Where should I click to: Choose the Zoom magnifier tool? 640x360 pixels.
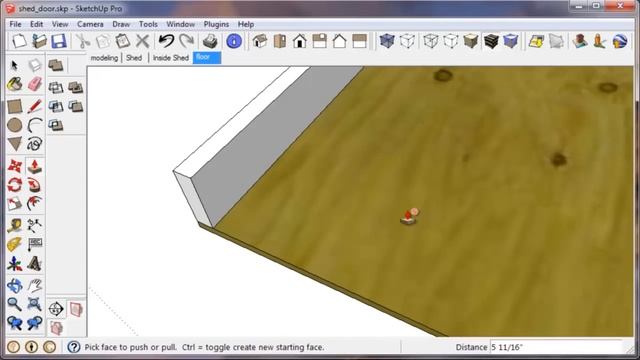(x=15, y=304)
